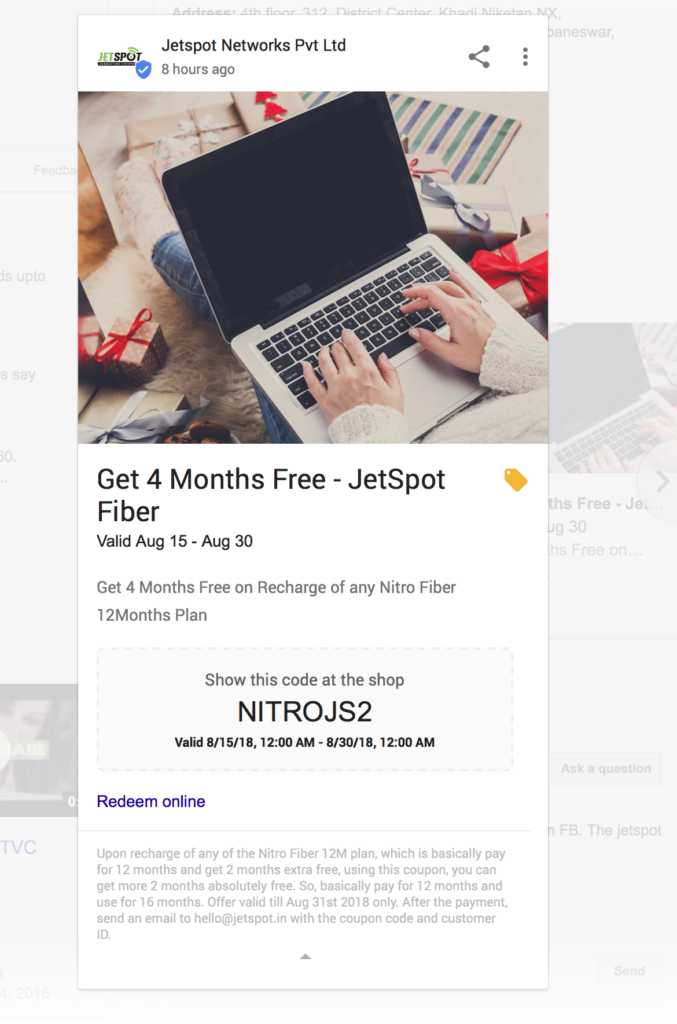Viewport: 677px width, 1024px height.
Task: Go to the next post with the right chevron
Action: tap(662, 482)
